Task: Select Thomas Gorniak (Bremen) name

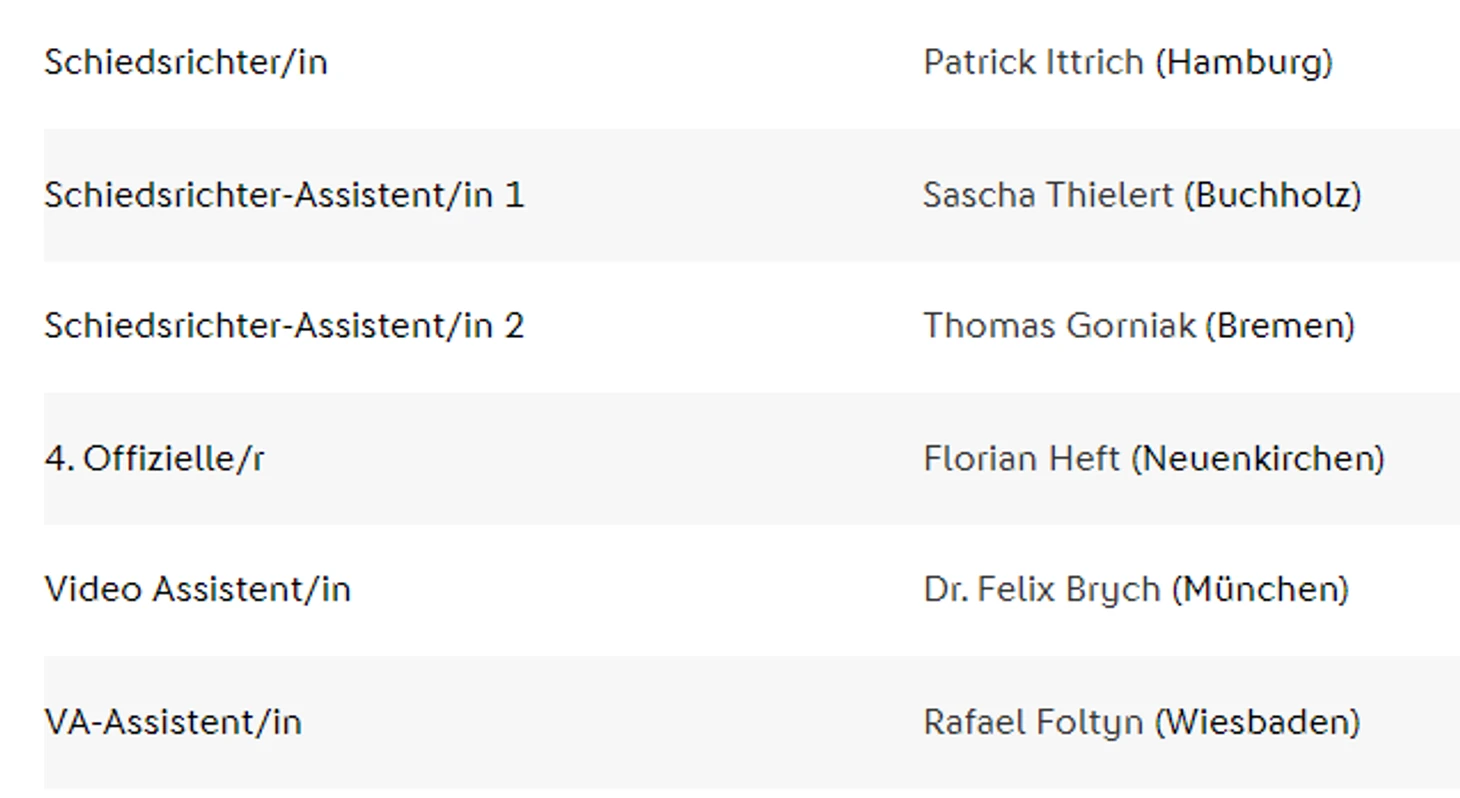Action: [x=1139, y=325]
